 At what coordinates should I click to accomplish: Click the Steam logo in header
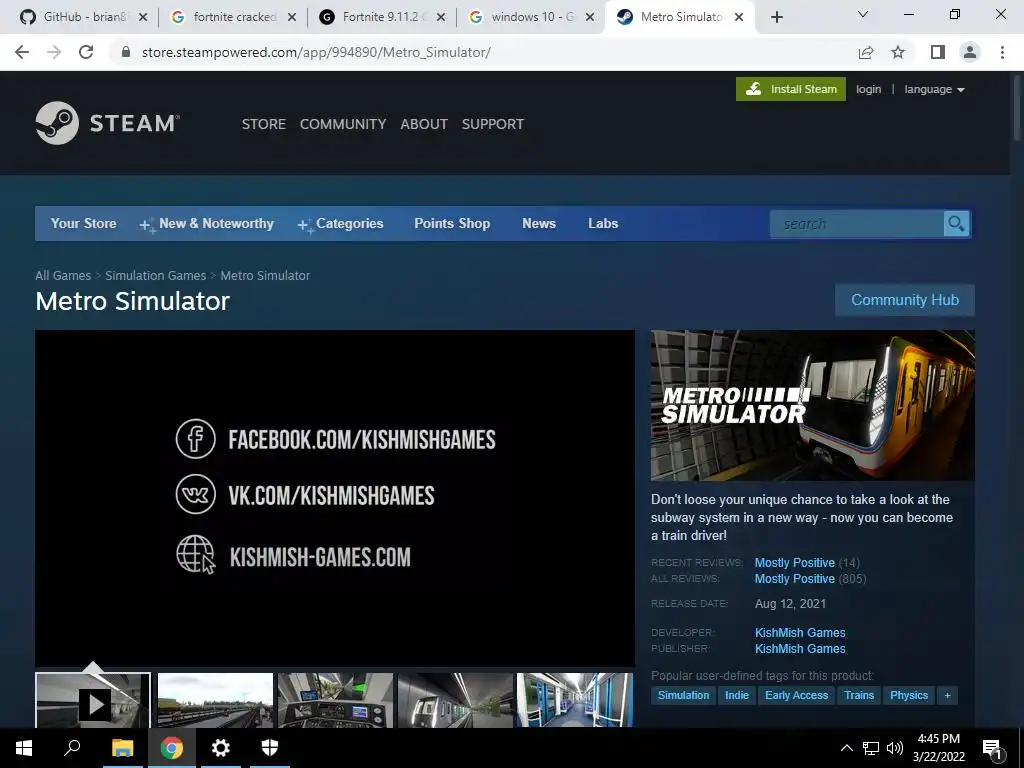tap(108, 123)
